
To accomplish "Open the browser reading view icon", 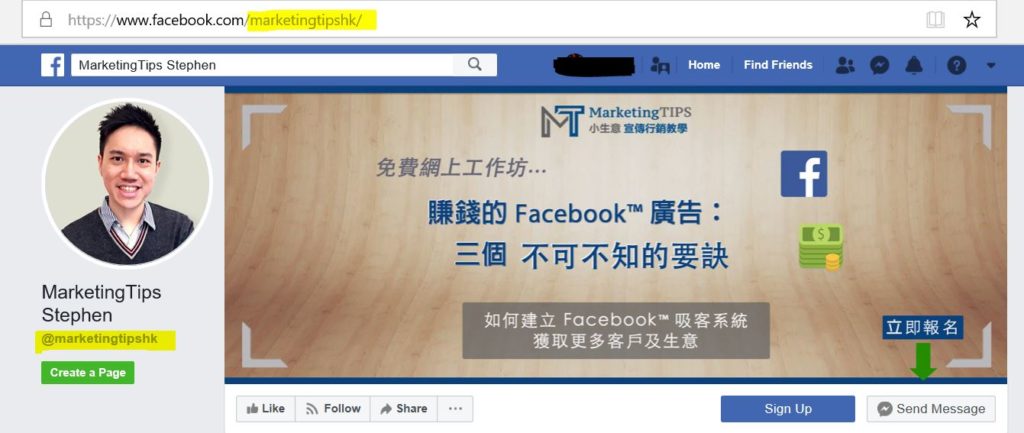I will (x=935, y=20).
